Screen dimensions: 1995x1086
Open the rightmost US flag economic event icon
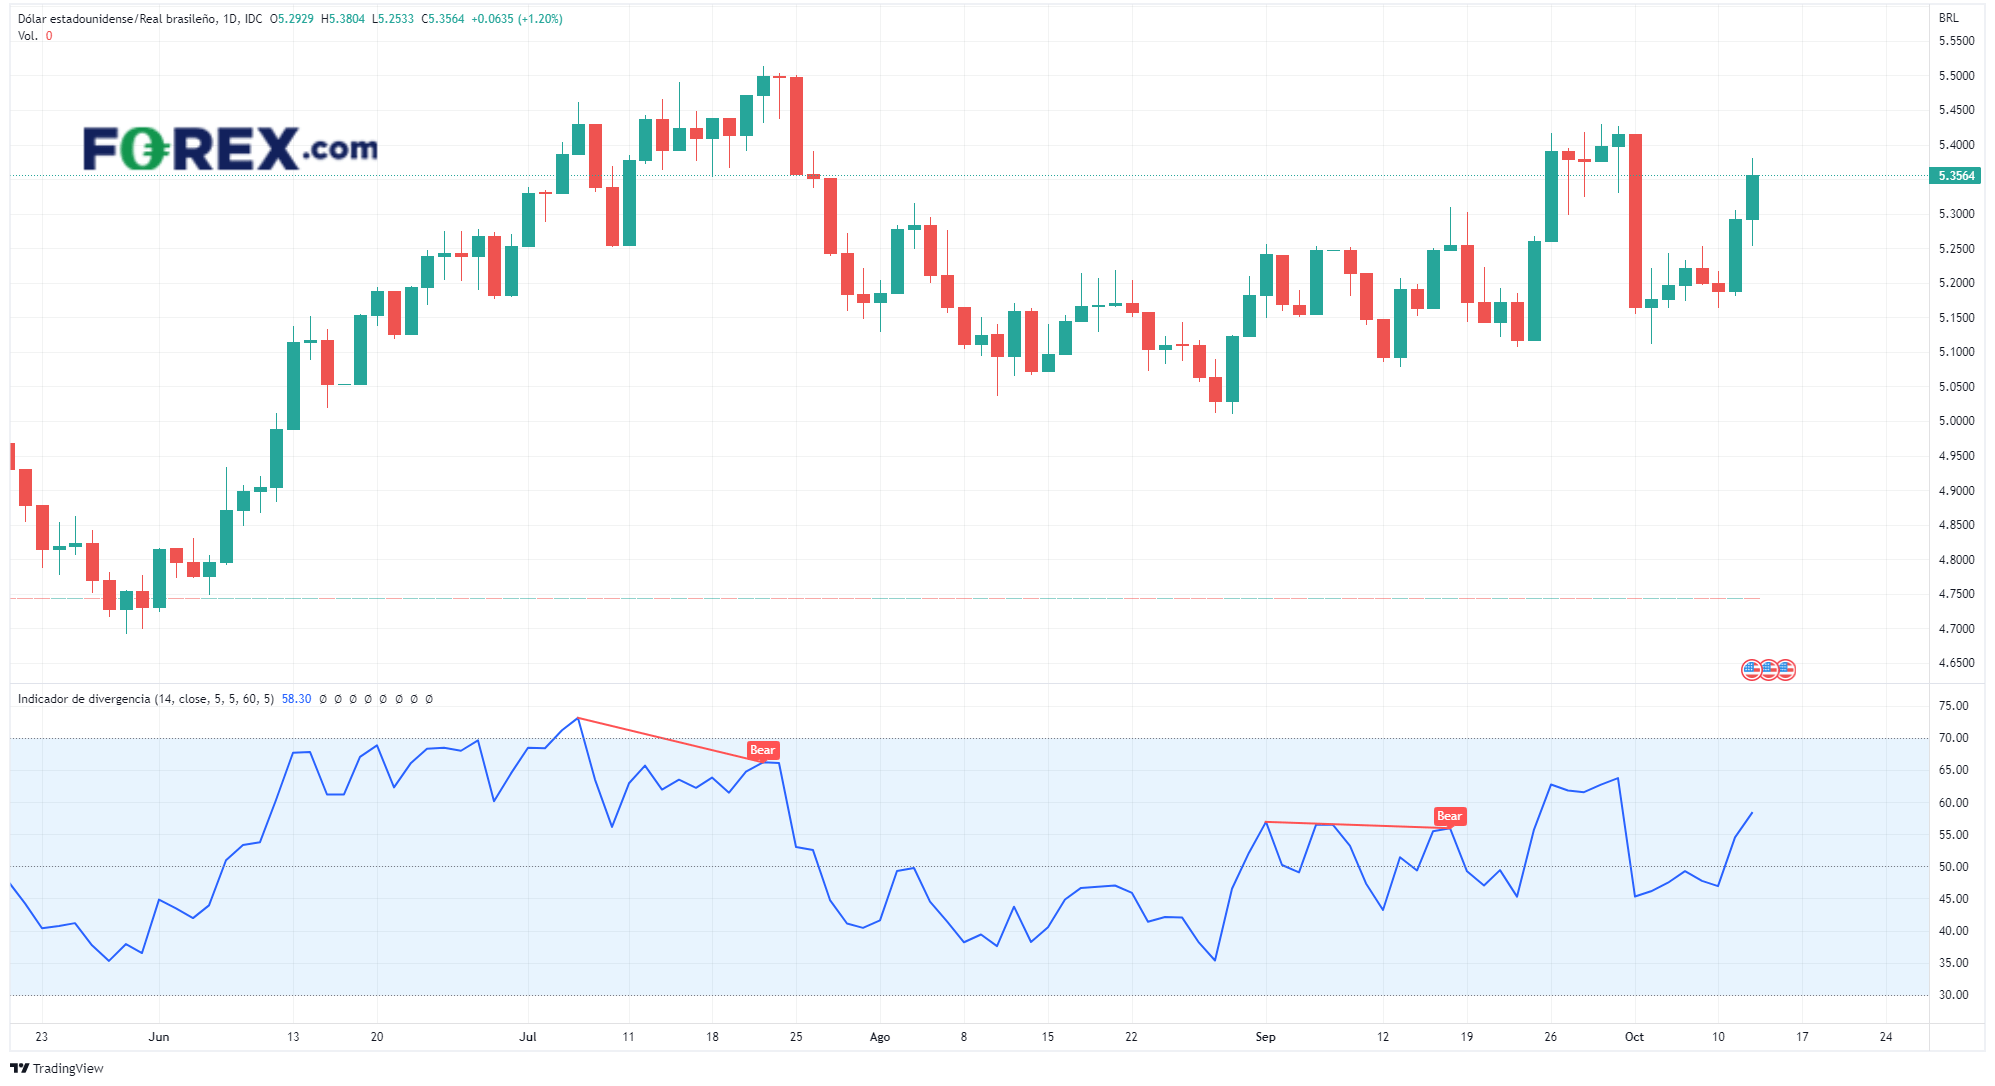(x=1786, y=670)
